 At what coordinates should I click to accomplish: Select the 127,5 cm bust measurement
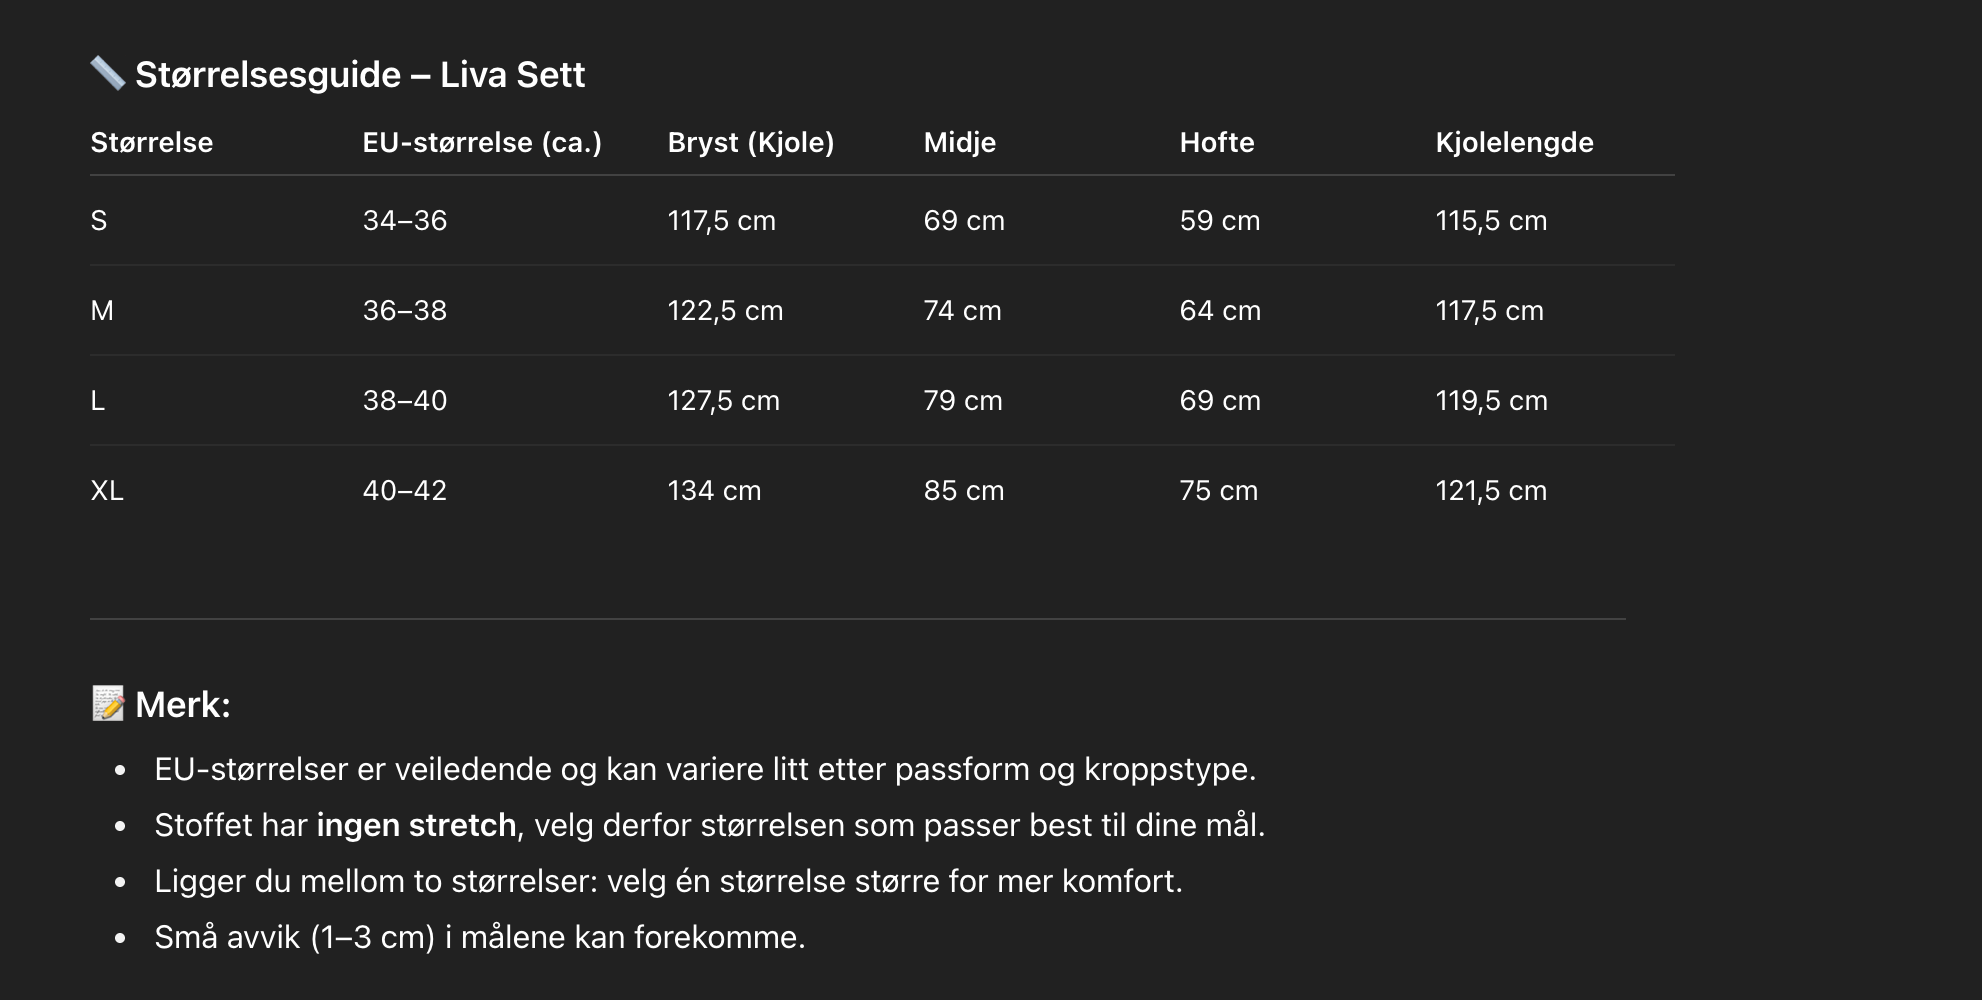[x=724, y=401]
